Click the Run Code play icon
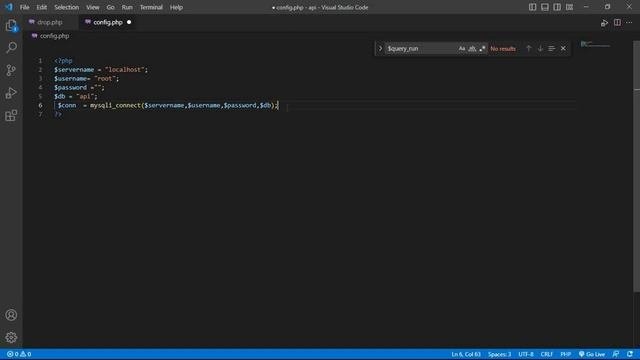Image resolution: width=640 pixels, height=360 pixels. [604, 23]
